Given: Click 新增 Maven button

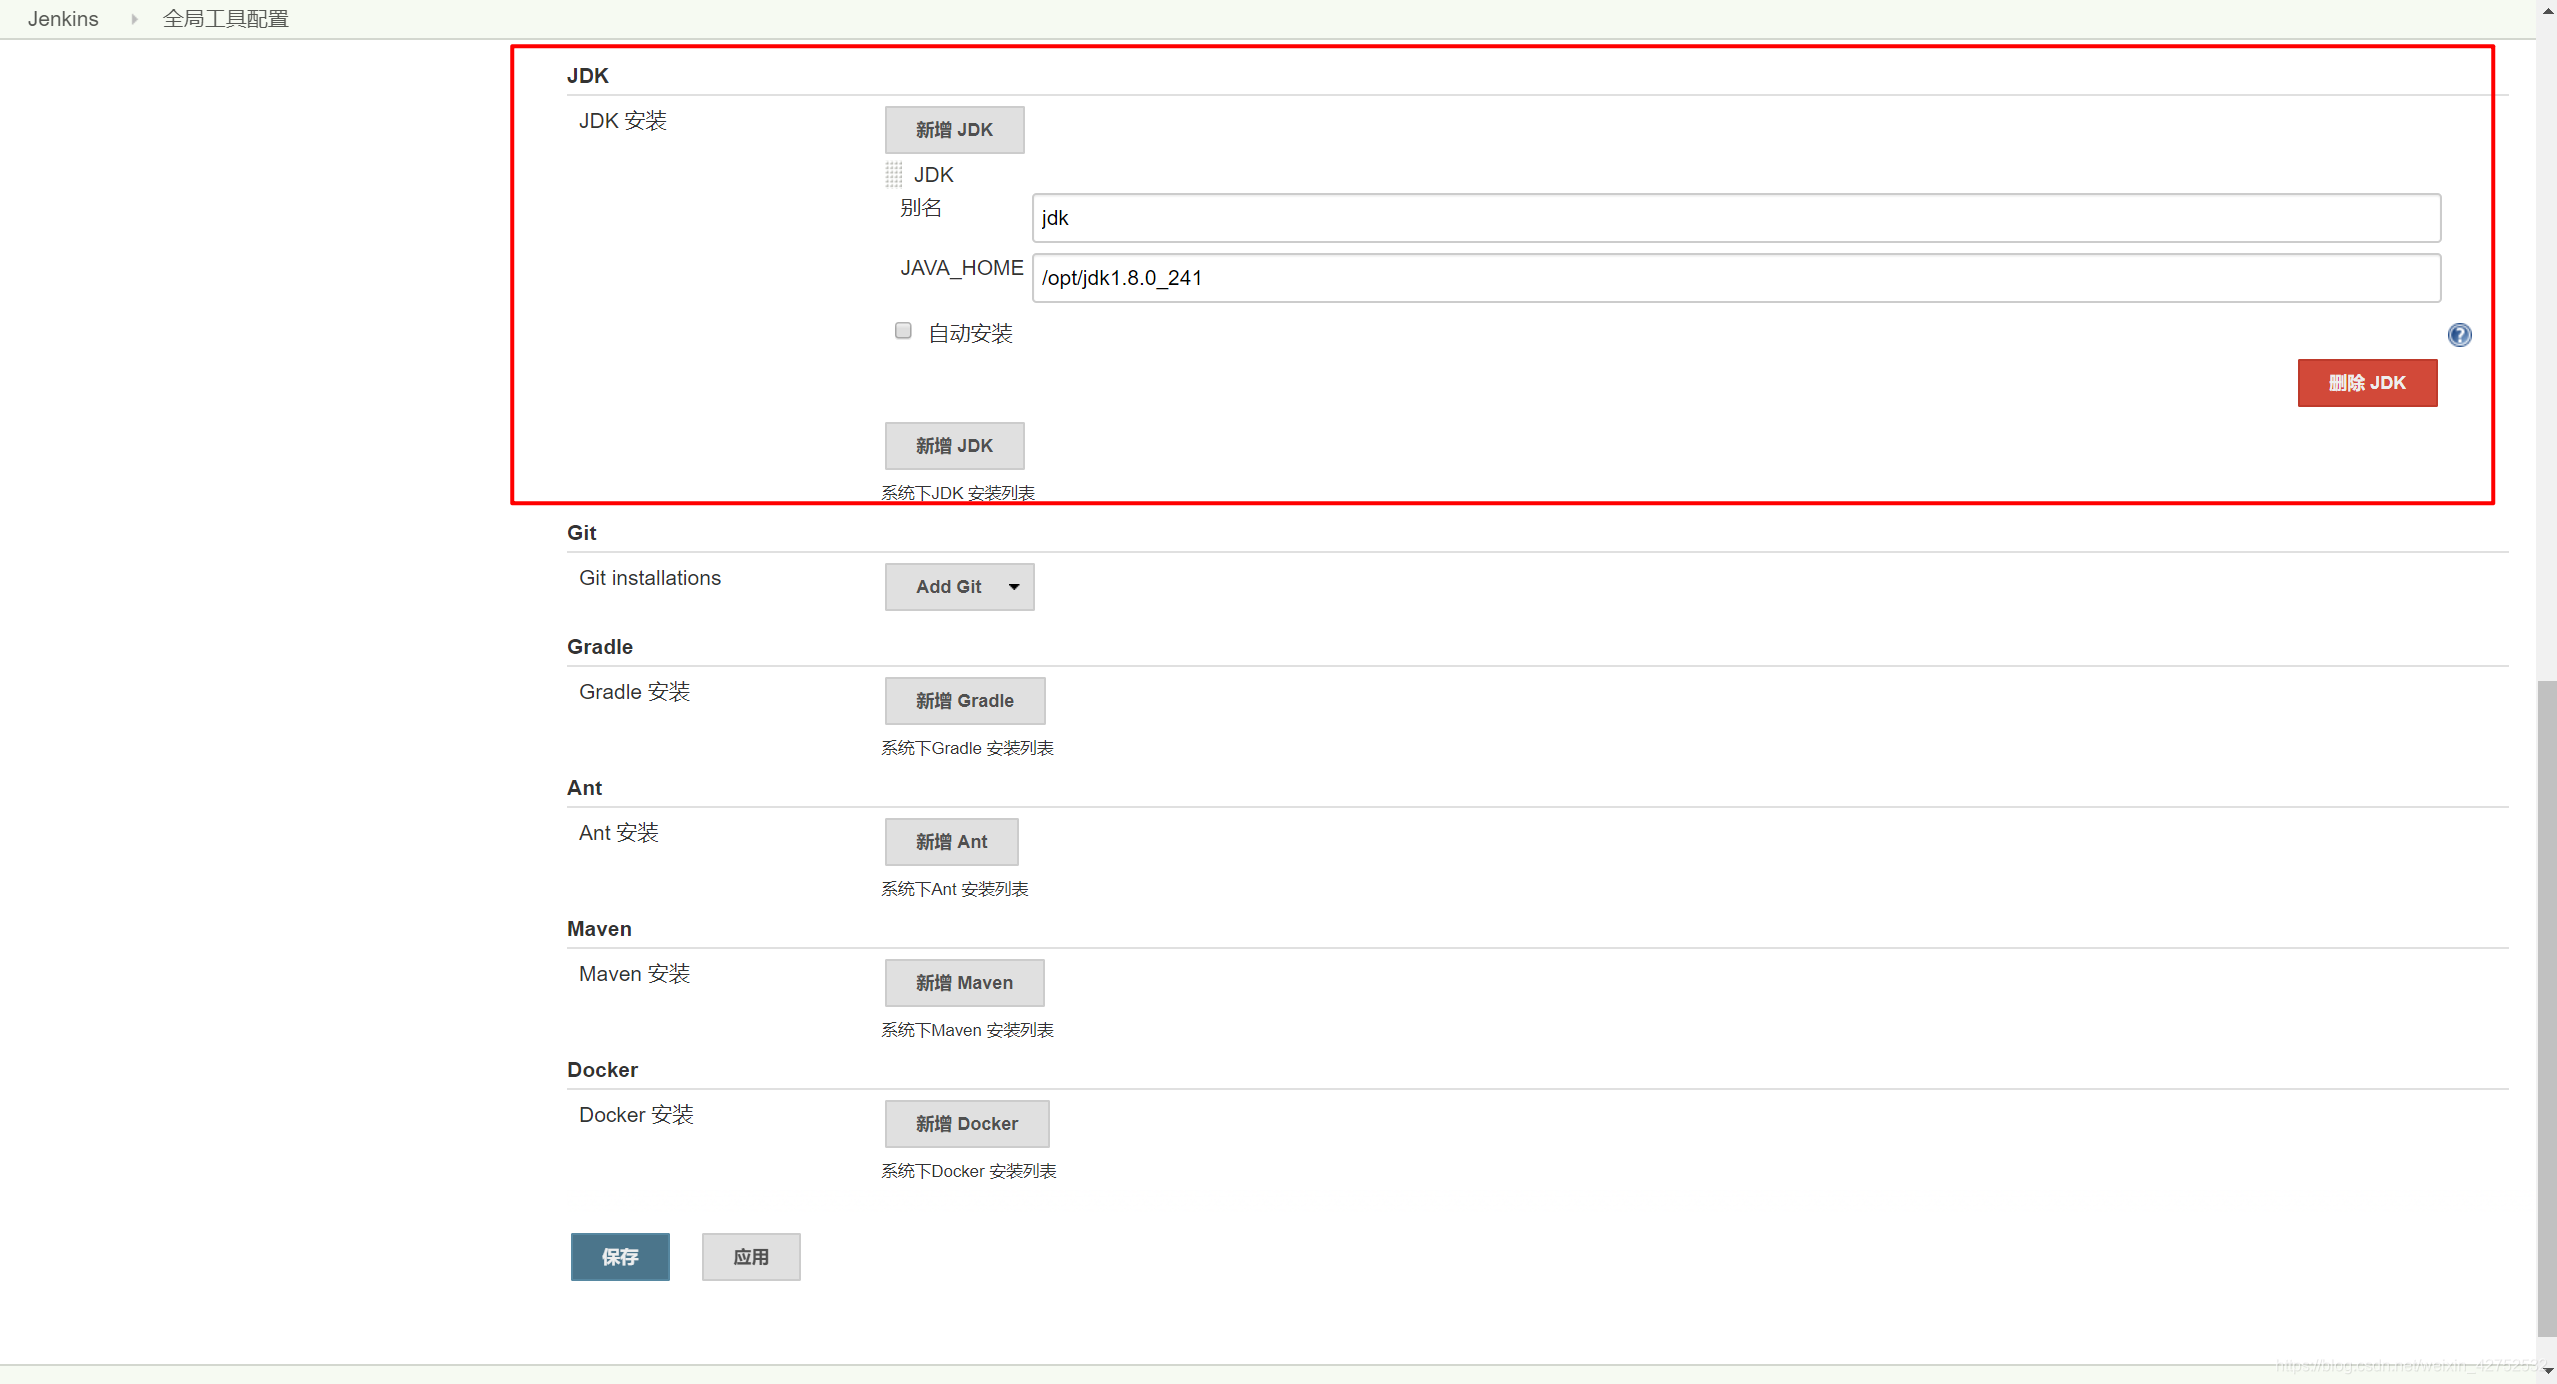Looking at the screenshot, I should click(964, 983).
